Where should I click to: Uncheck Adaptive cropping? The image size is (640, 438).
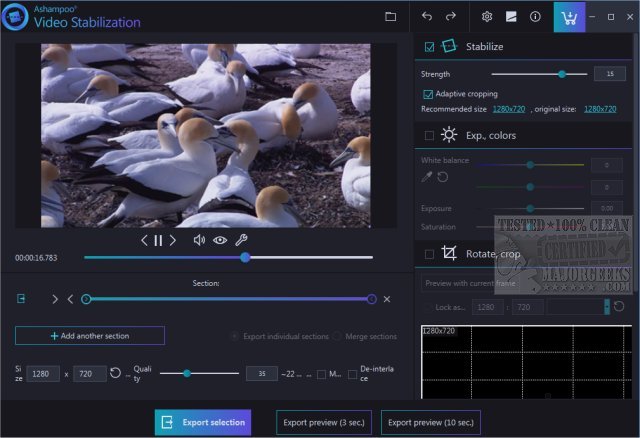coord(428,94)
